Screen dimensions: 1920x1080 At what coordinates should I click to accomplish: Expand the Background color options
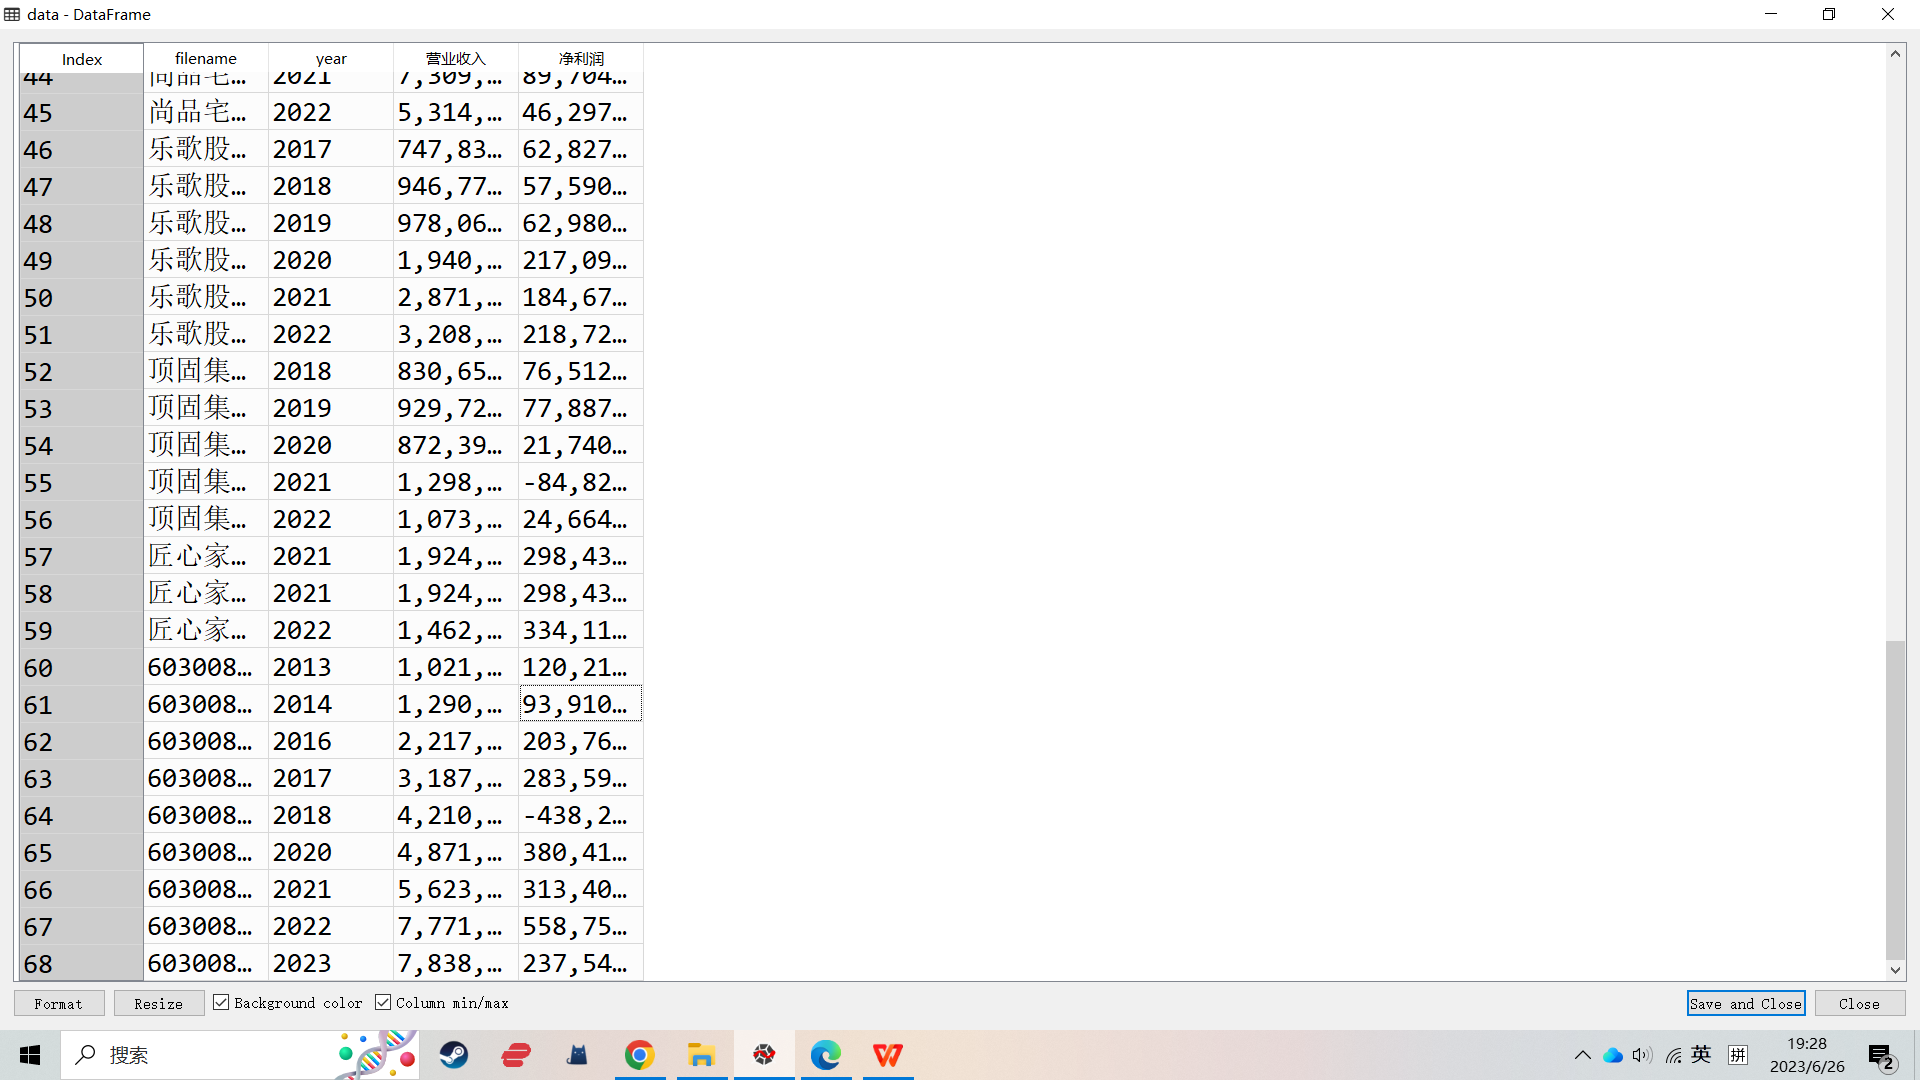pos(220,1004)
